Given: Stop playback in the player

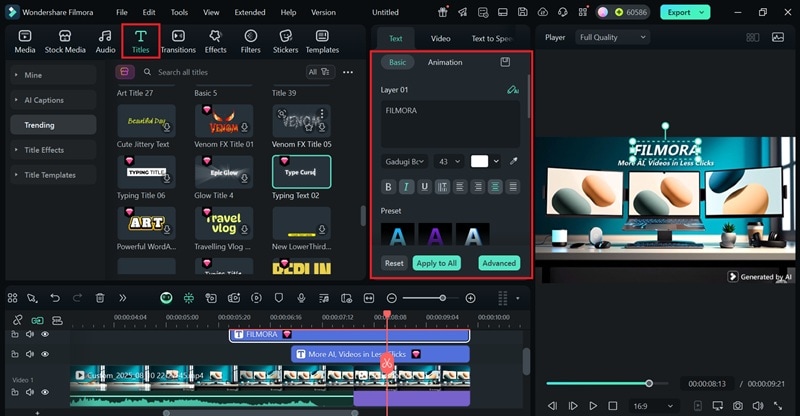Looking at the screenshot, I should pyautogui.click(x=613, y=406).
